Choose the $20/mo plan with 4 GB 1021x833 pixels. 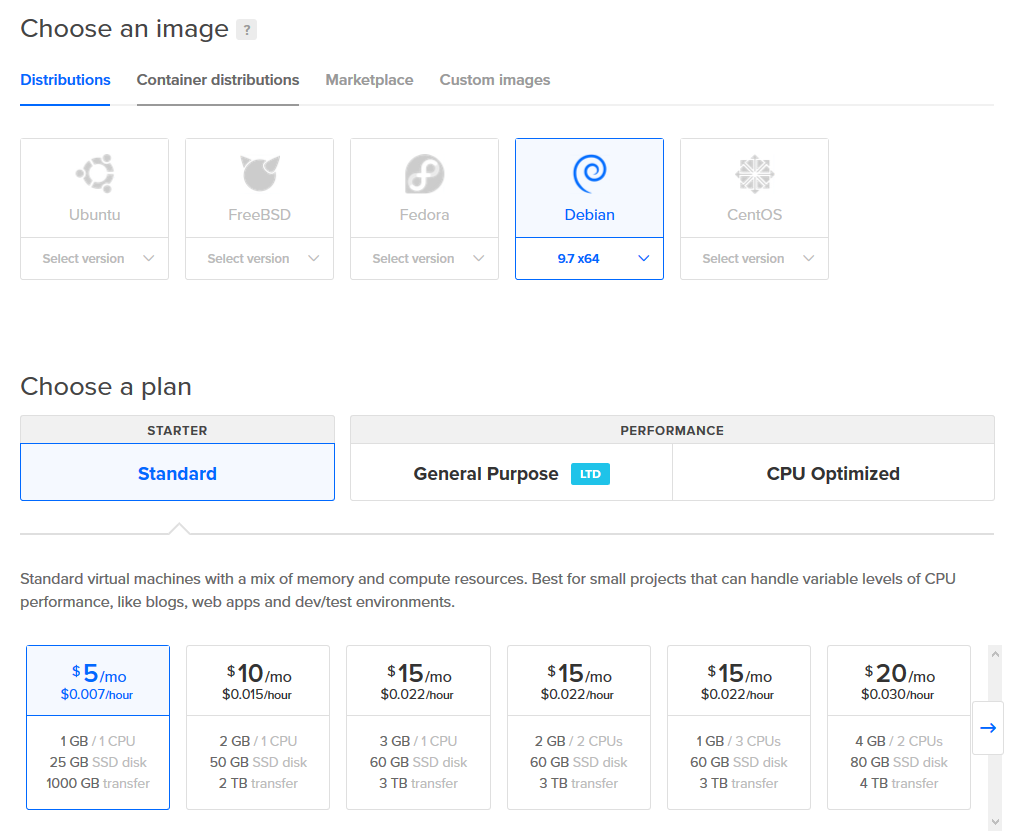click(898, 727)
